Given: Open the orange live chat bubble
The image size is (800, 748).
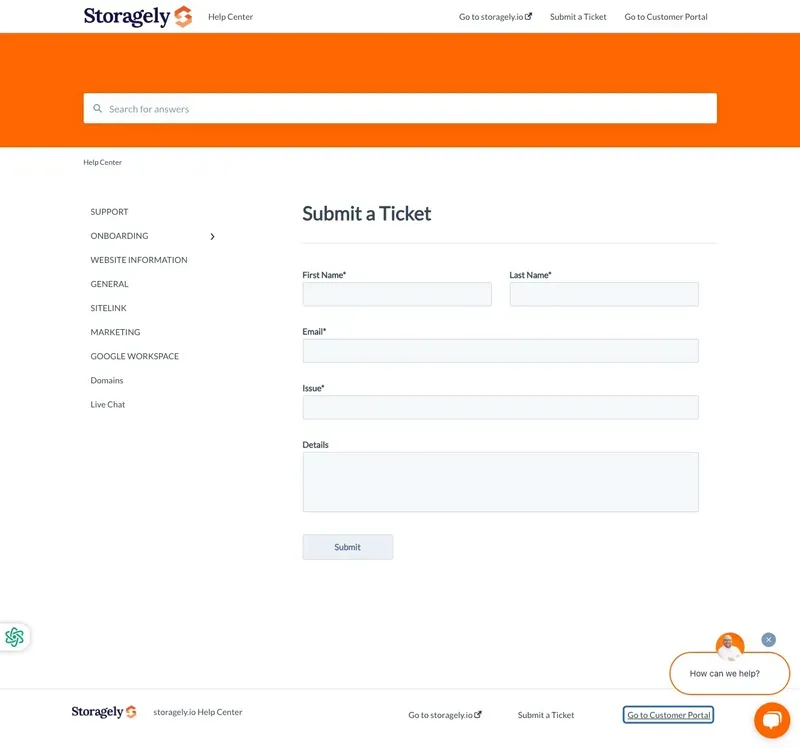Looking at the screenshot, I should tap(772, 720).
